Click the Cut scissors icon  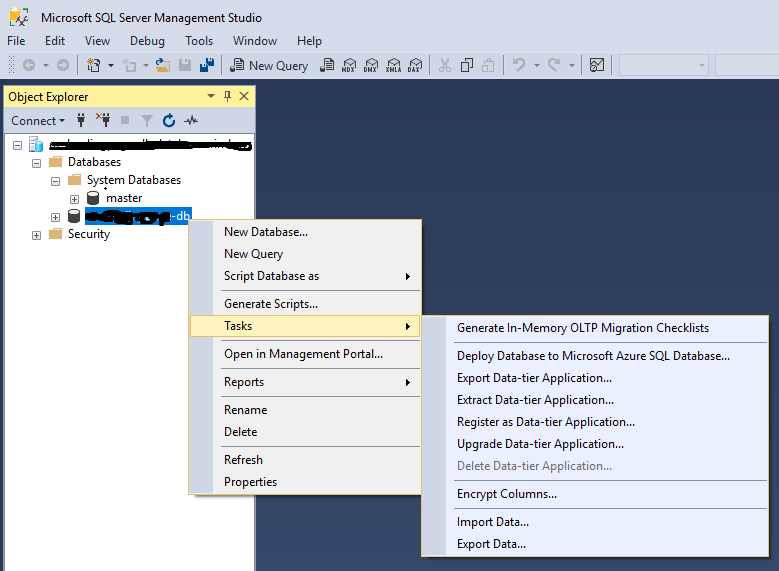445,65
